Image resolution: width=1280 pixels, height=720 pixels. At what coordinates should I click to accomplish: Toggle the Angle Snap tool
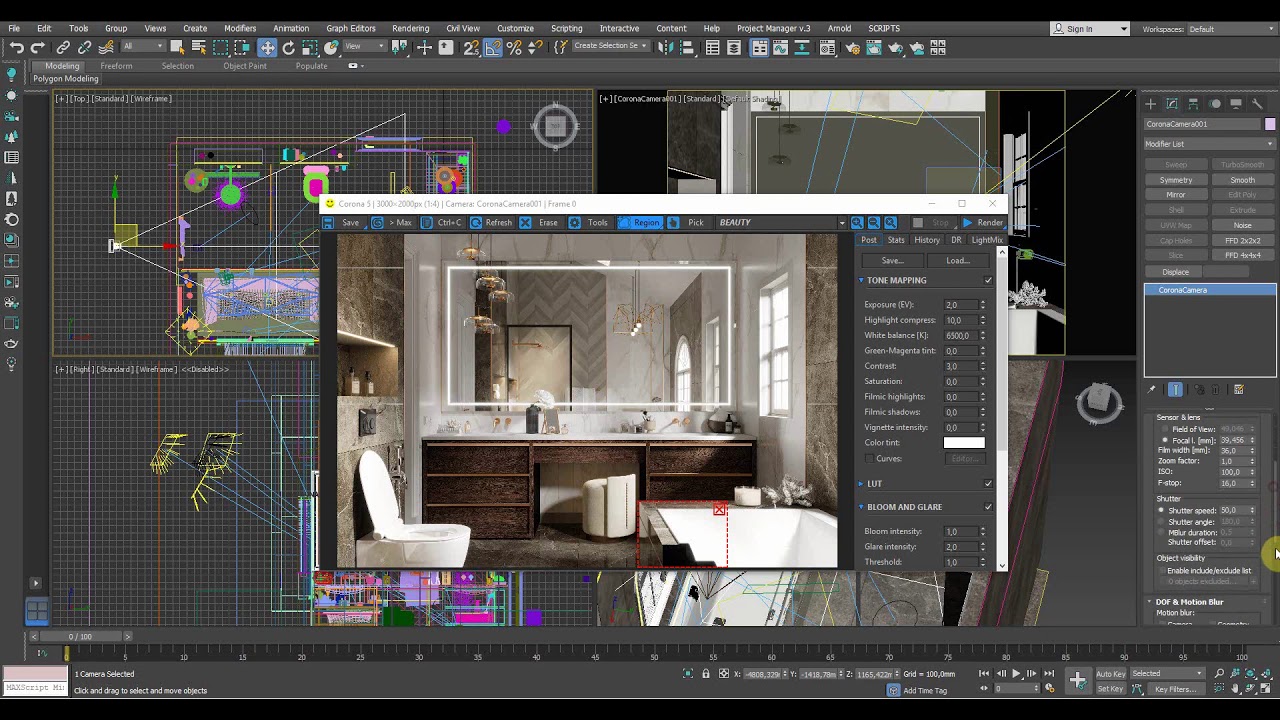[494, 48]
